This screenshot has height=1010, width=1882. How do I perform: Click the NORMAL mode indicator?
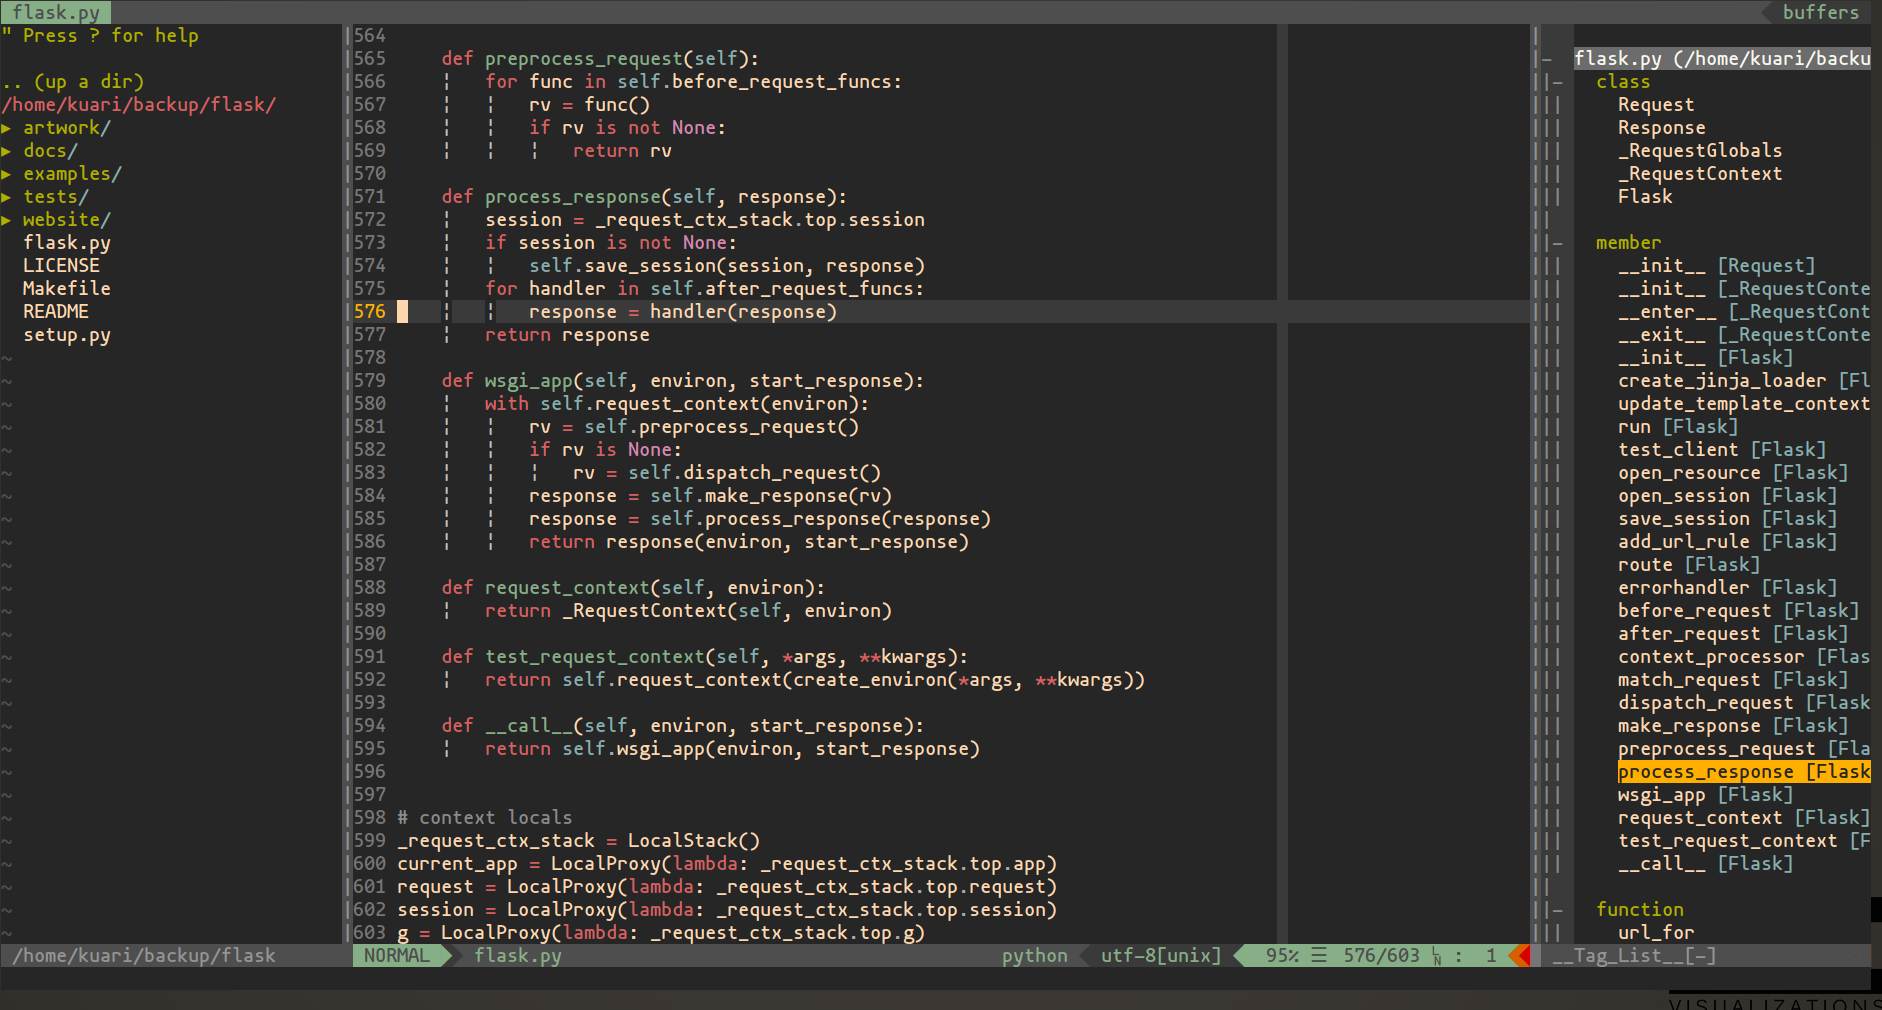[x=397, y=956]
